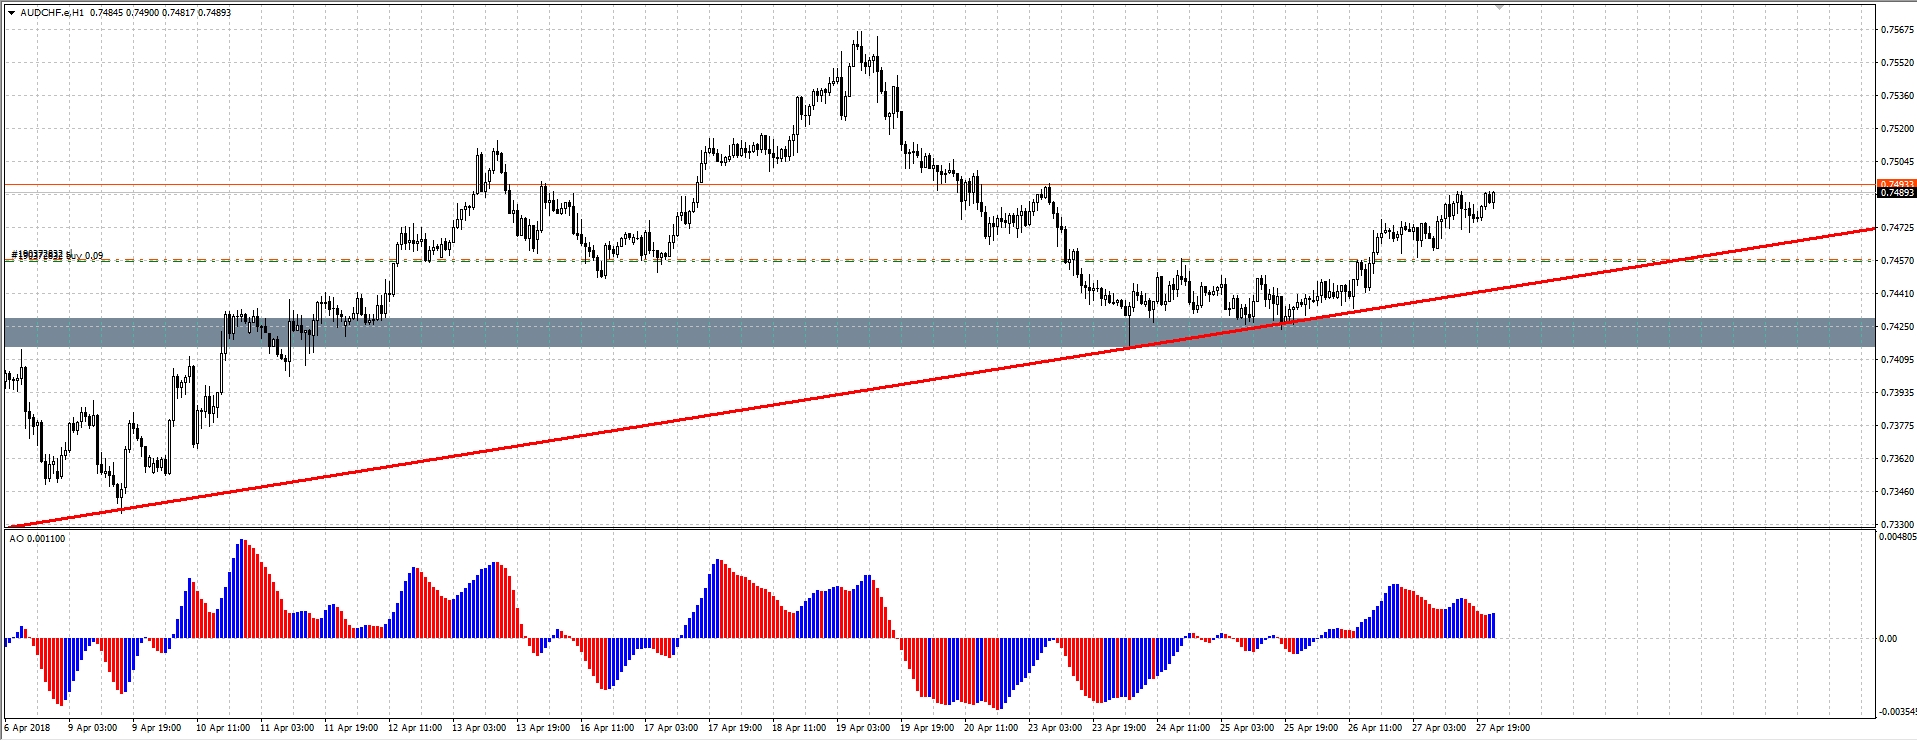1917x741 pixels.
Task: Open the chart menu triangle beside AUDCHF.e,H1
Action: [x=11, y=13]
